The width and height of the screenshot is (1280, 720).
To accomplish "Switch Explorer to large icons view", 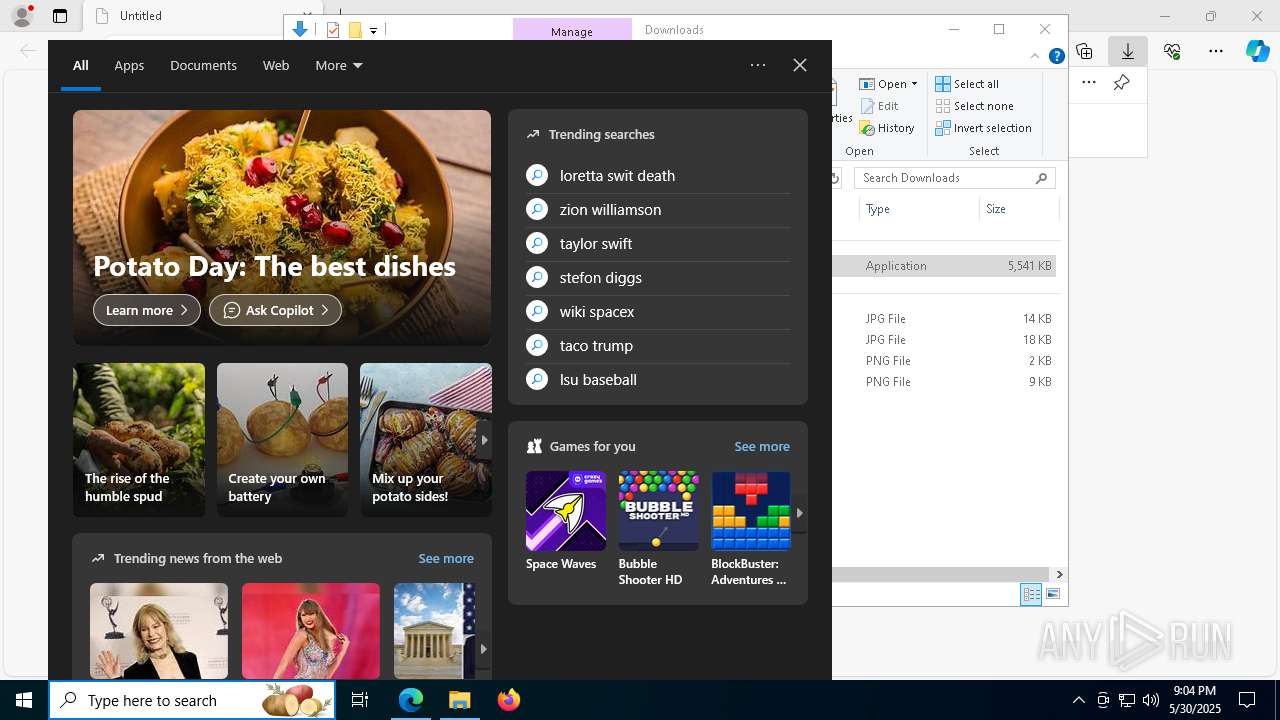I will 1052,594.
